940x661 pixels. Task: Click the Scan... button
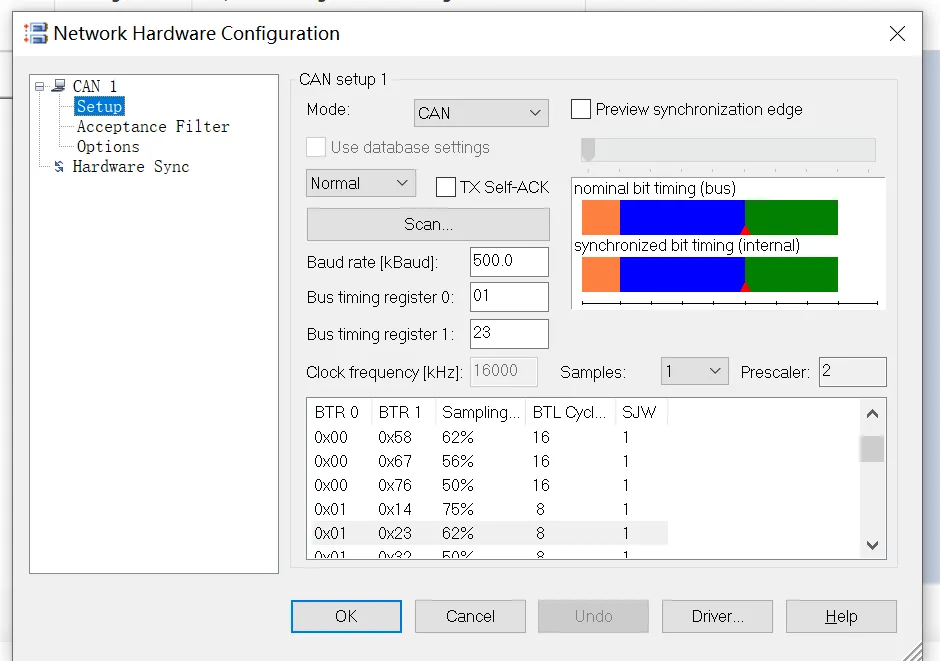click(x=428, y=224)
